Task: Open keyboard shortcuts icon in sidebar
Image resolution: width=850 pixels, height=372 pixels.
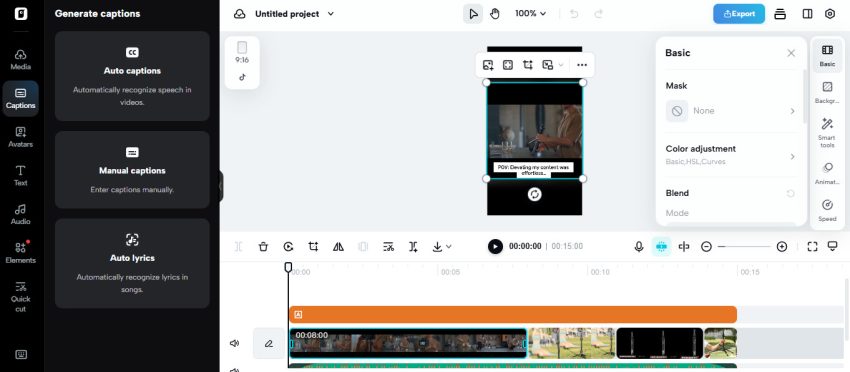Action: [x=21, y=355]
